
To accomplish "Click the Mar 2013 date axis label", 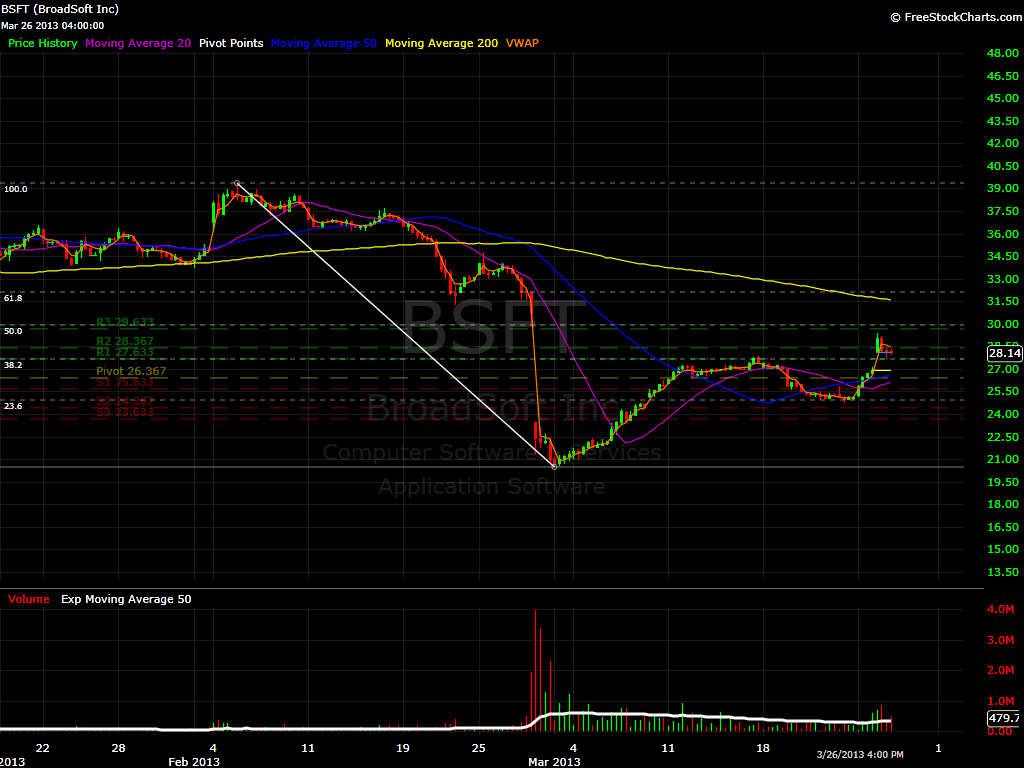I will pyautogui.click(x=555, y=761).
